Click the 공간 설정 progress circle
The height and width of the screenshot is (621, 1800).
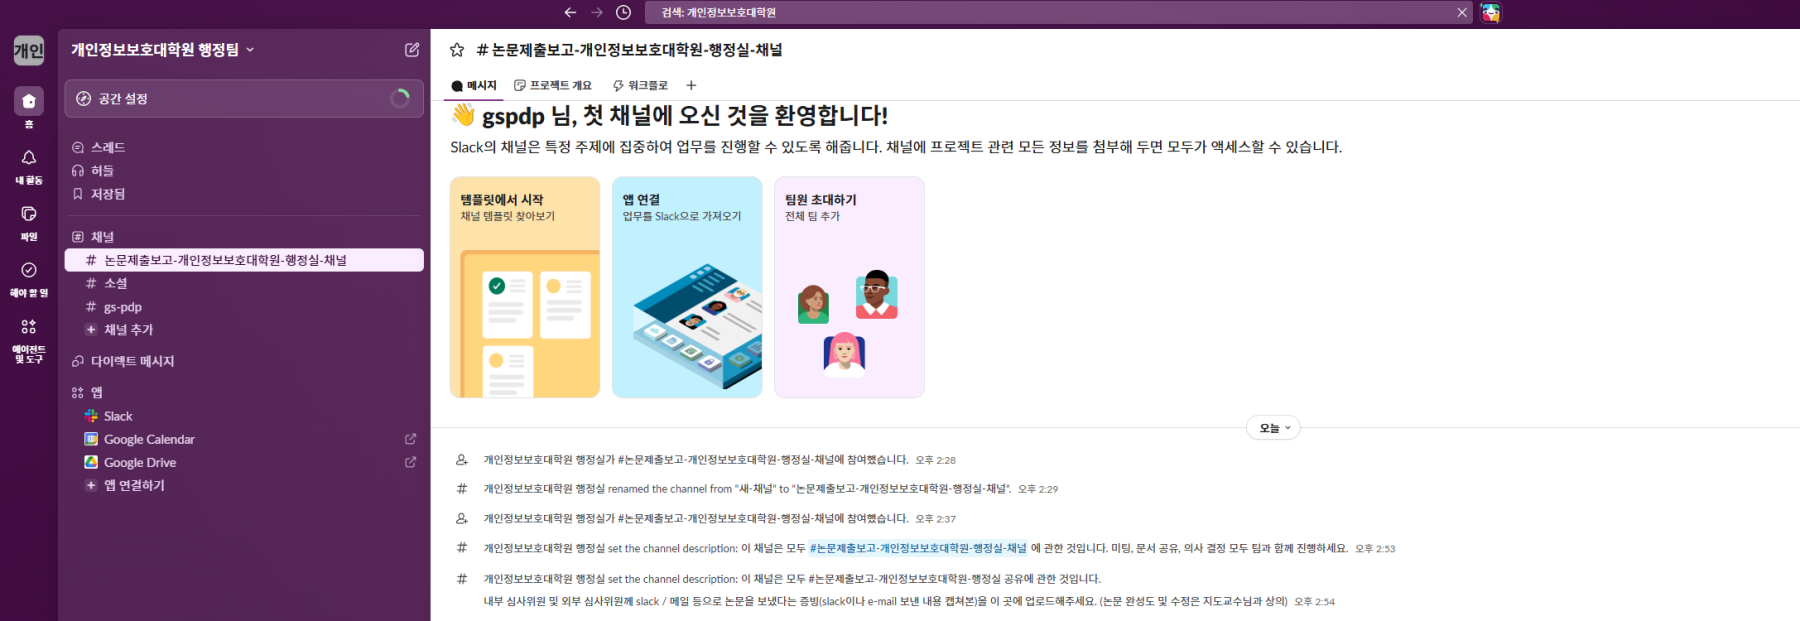(x=400, y=98)
